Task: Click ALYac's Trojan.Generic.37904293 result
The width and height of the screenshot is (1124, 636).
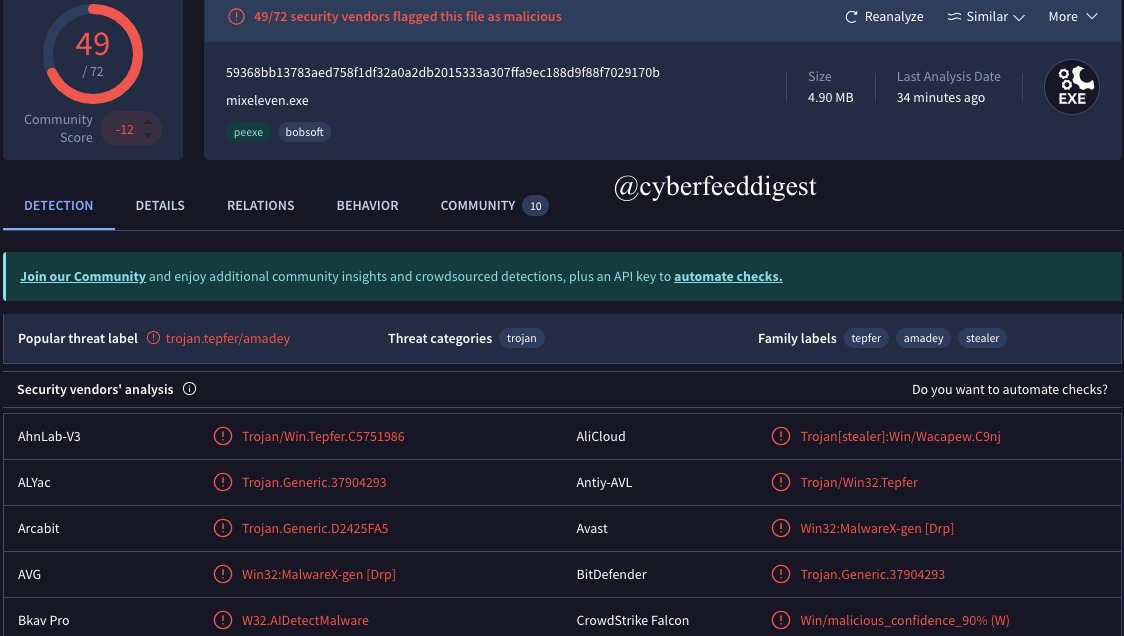Action: click(x=314, y=483)
